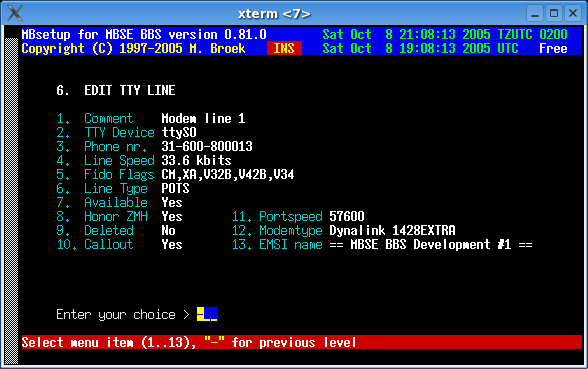588x369 pixels.
Task: Click the Deleted 'No' value
Action: [168, 231]
